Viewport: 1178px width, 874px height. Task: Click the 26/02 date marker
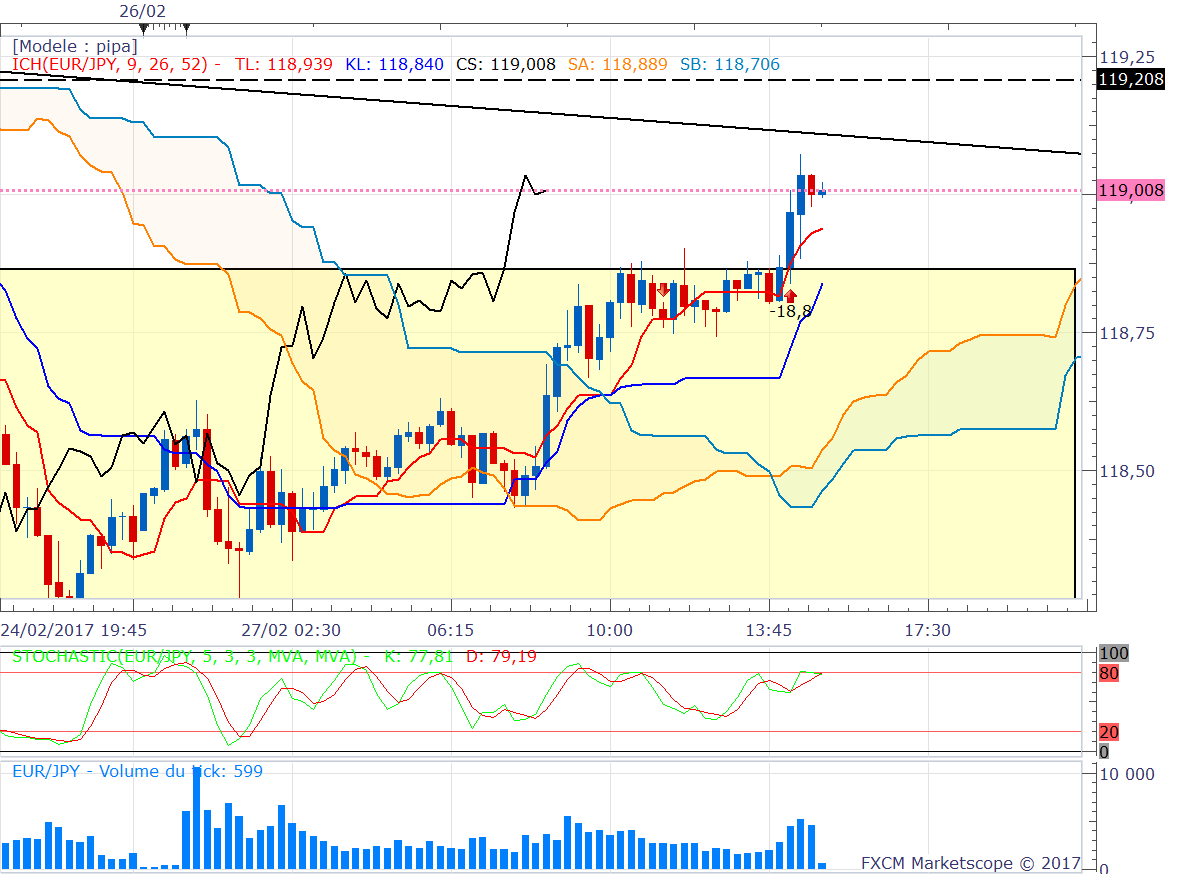click(143, 11)
